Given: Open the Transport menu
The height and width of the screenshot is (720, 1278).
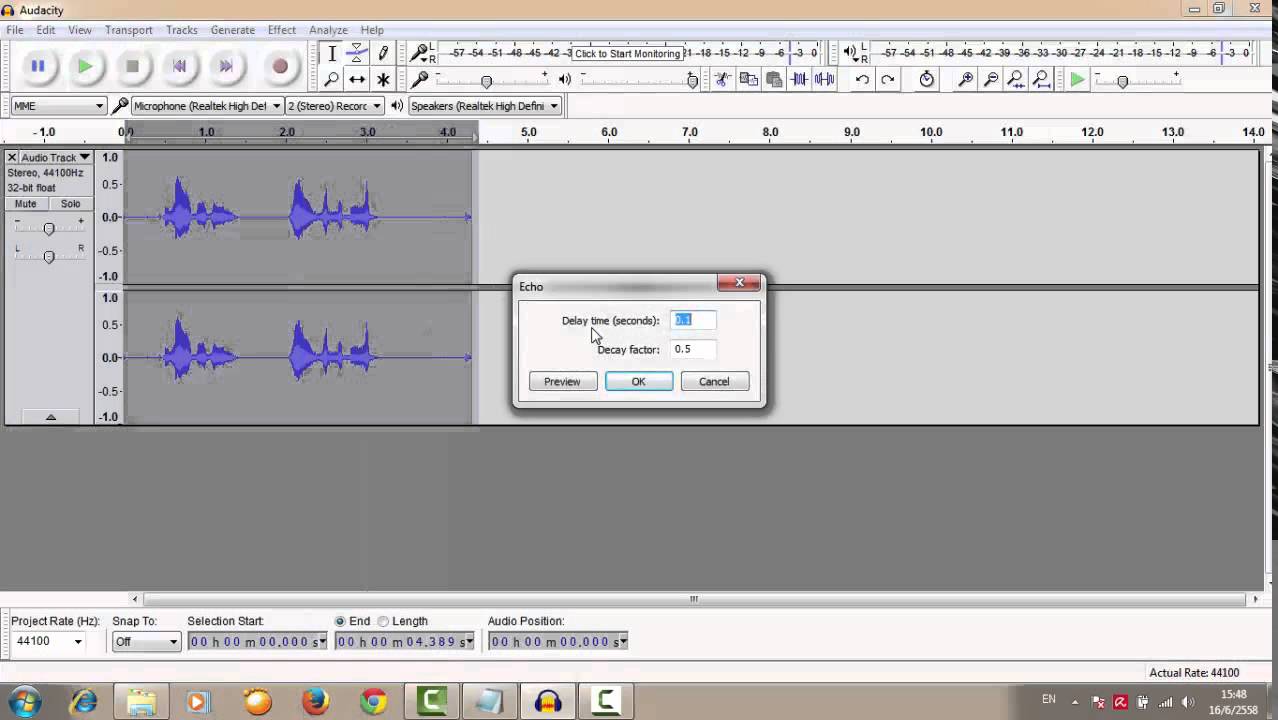Looking at the screenshot, I should click(129, 30).
